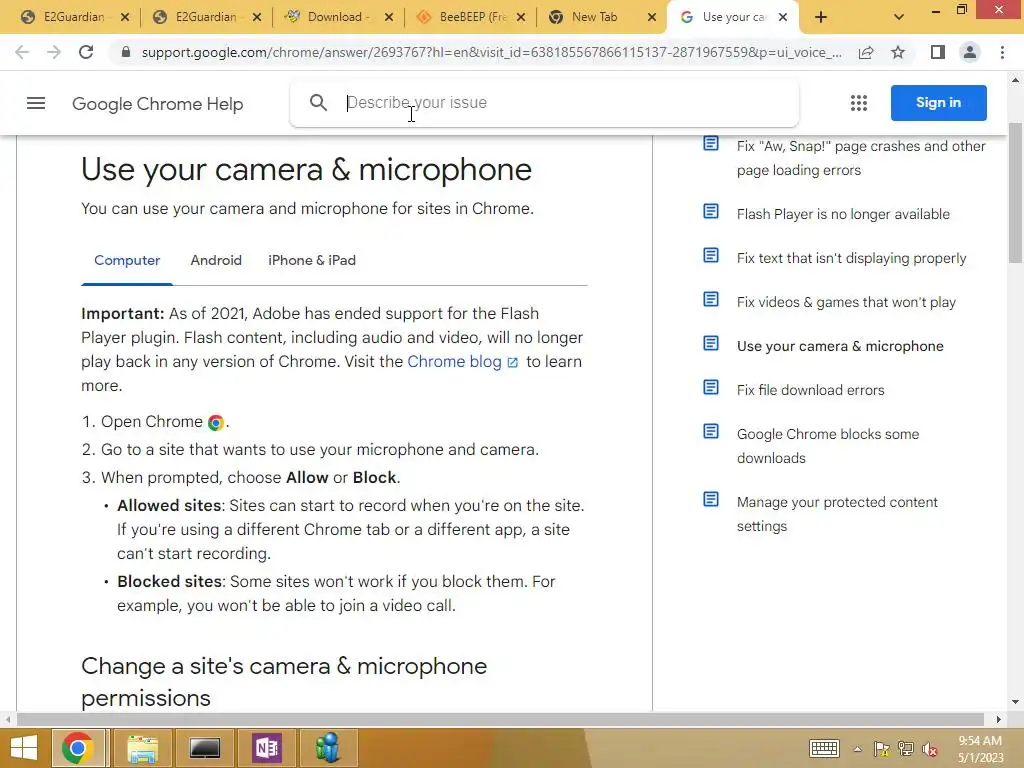Open Manage your protected content settings

point(837,514)
